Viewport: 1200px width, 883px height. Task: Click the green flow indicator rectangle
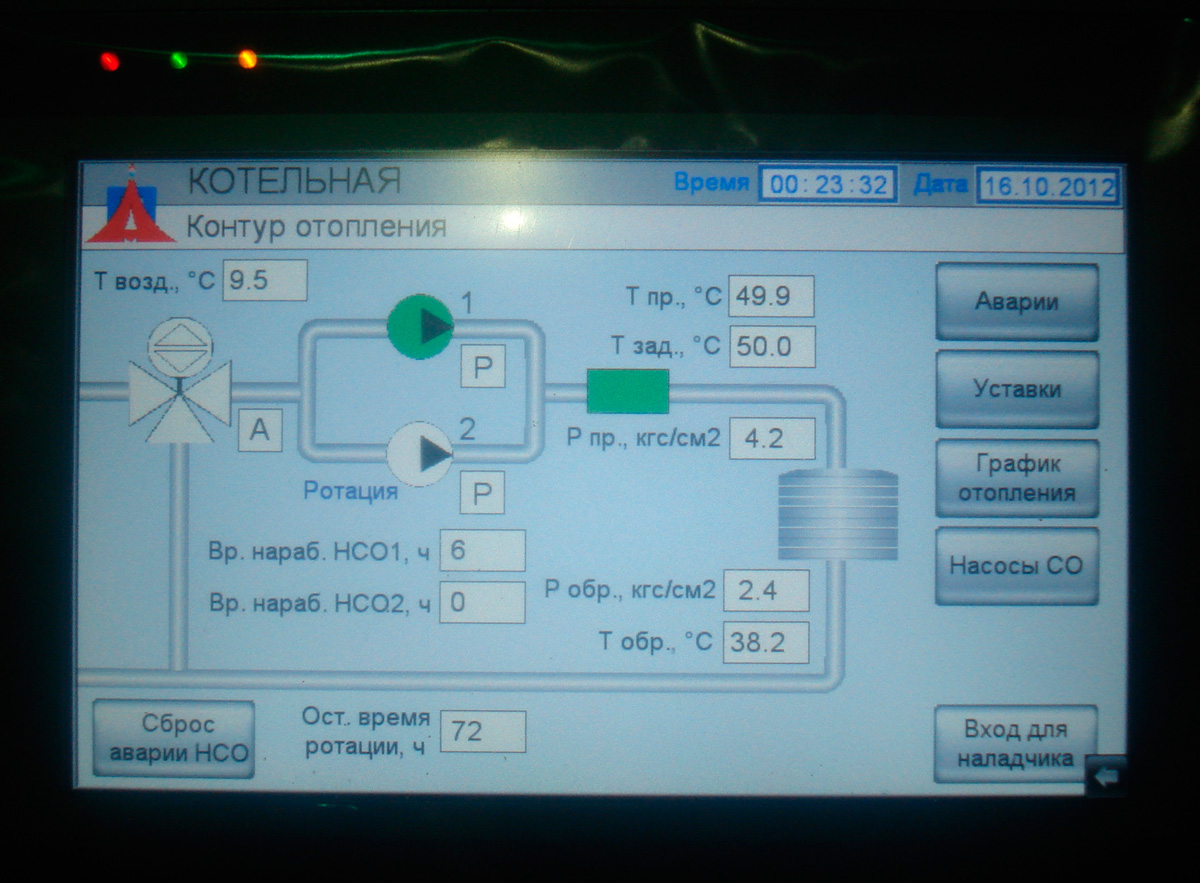(x=627, y=391)
